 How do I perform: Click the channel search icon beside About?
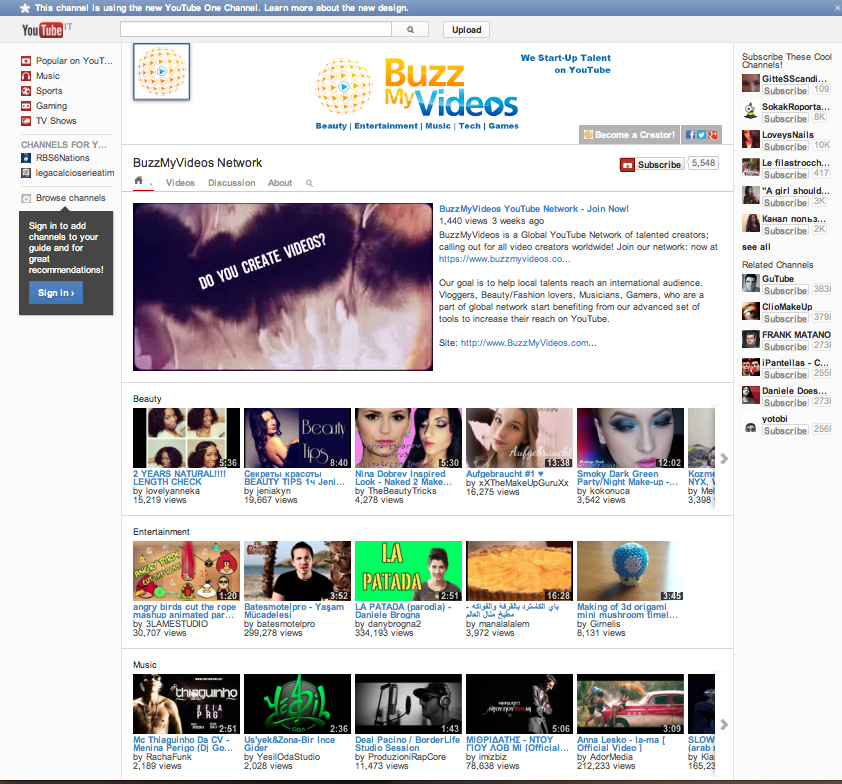click(309, 183)
